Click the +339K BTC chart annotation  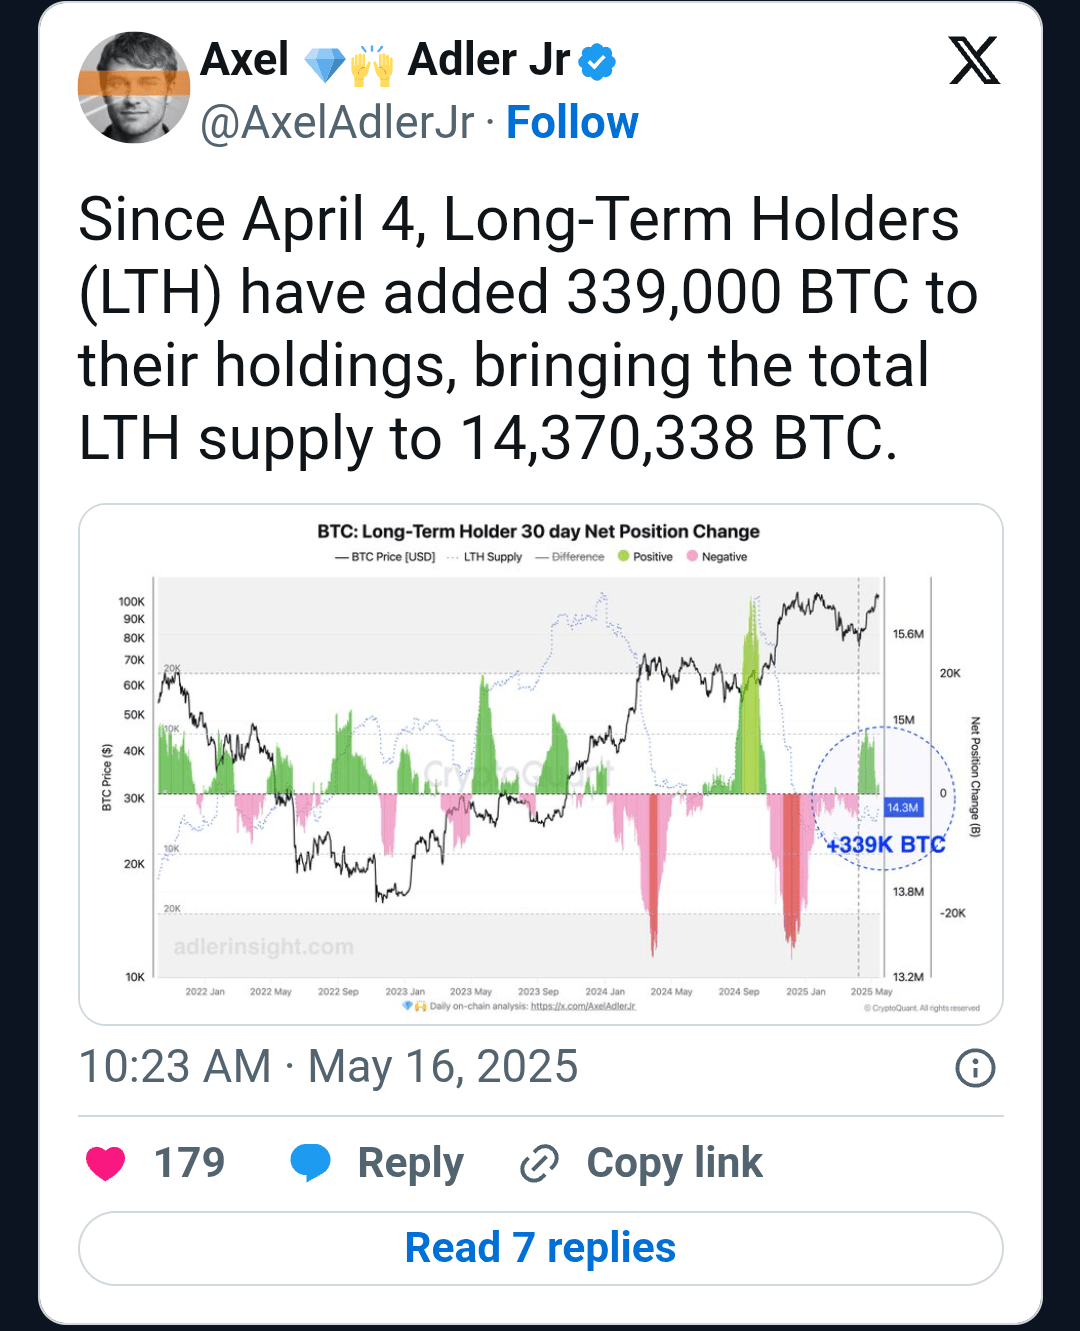click(x=885, y=845)
